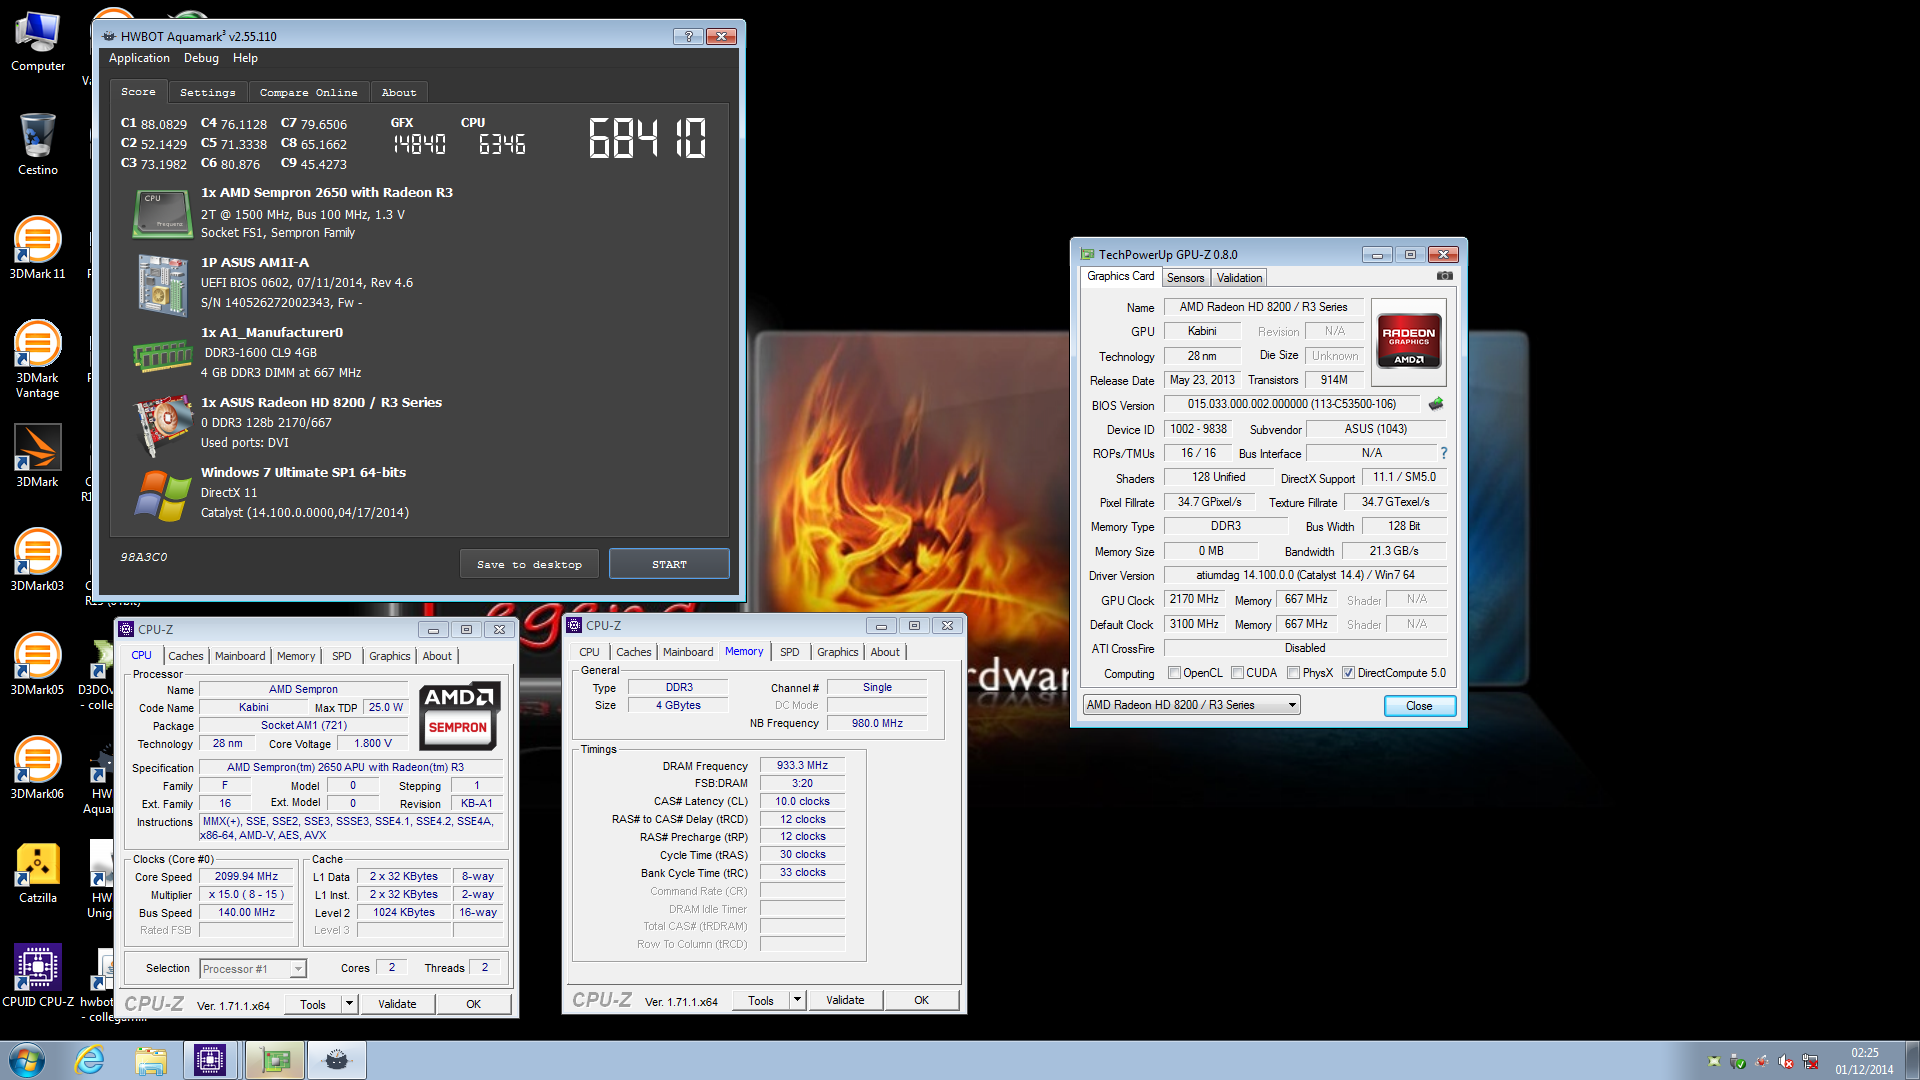Switch to CPU-Z taskbar button

[210, 1060]
